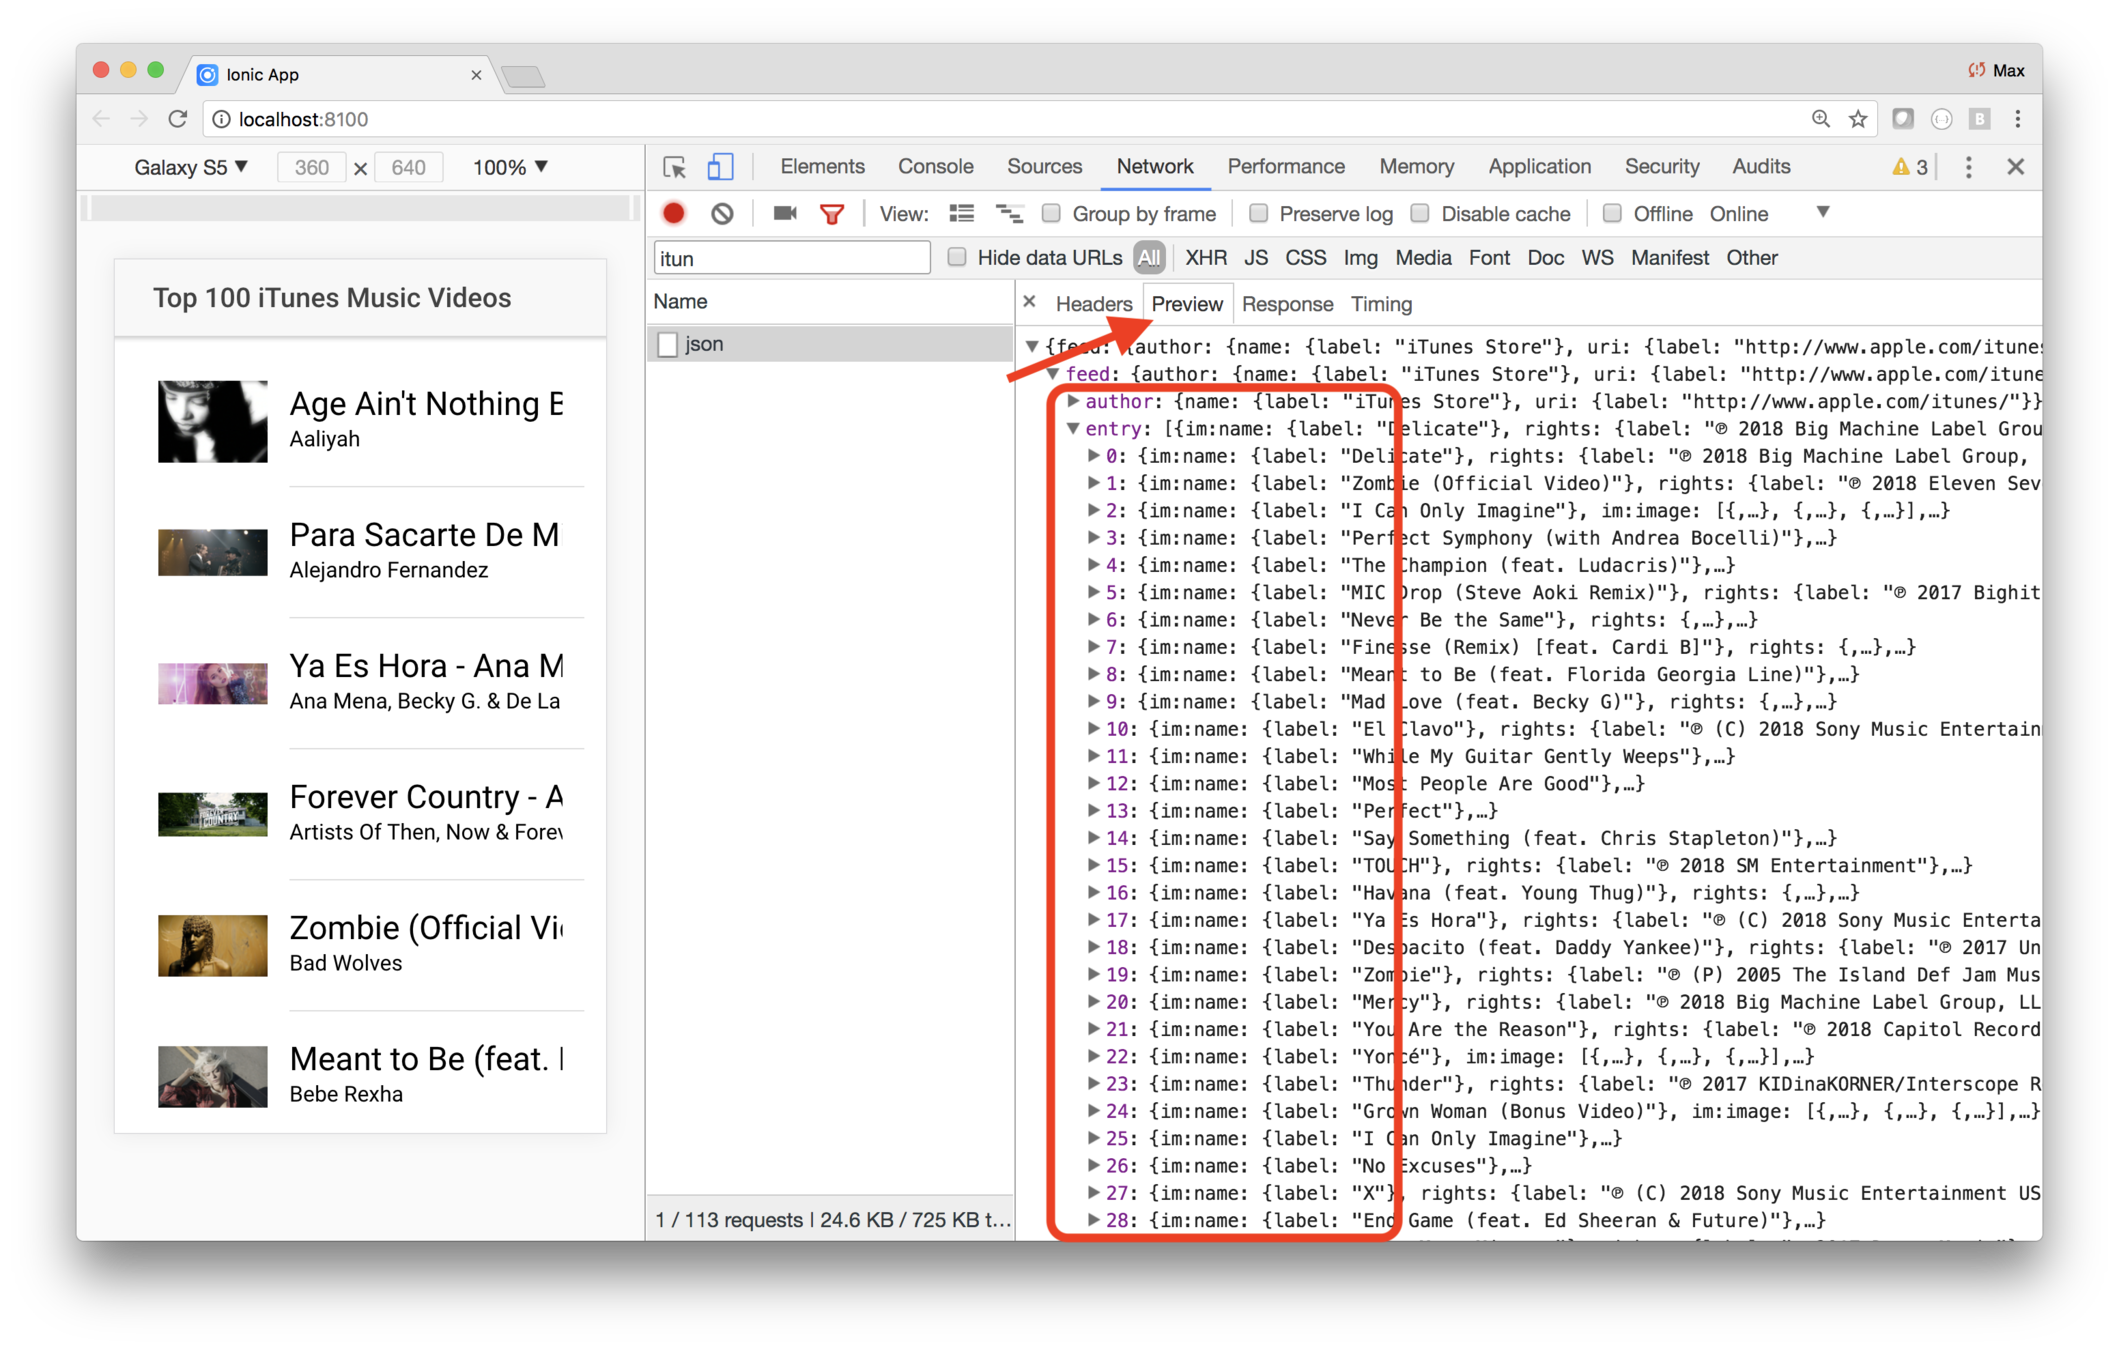This screenshot has height=1350, width=2119.
Task: Collapse the entry array in preview
Action: pyautogui.click(x=1073, y=429)
